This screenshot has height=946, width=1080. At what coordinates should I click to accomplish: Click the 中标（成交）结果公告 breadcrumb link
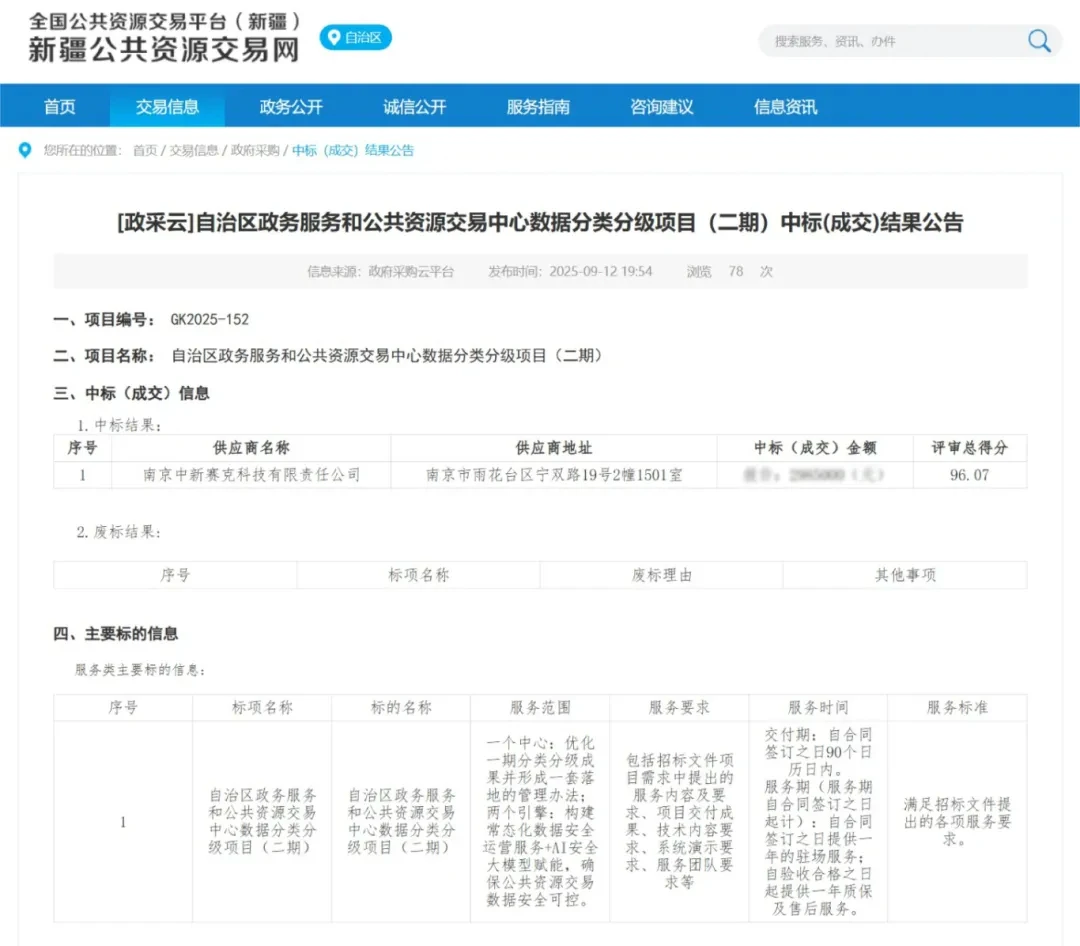[353, 151]
